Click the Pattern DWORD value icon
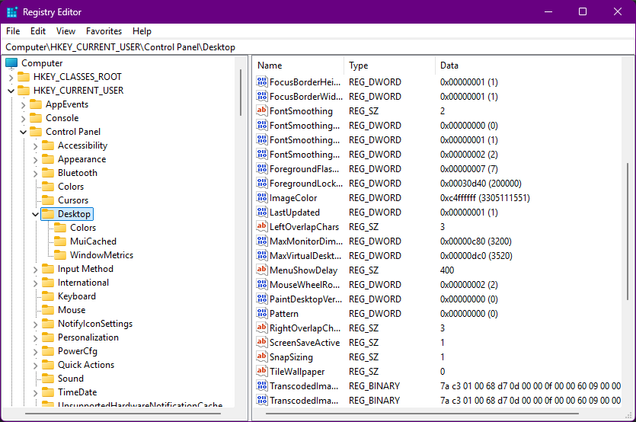This screenshot has width=636, height=422. [x=262, y=313]
